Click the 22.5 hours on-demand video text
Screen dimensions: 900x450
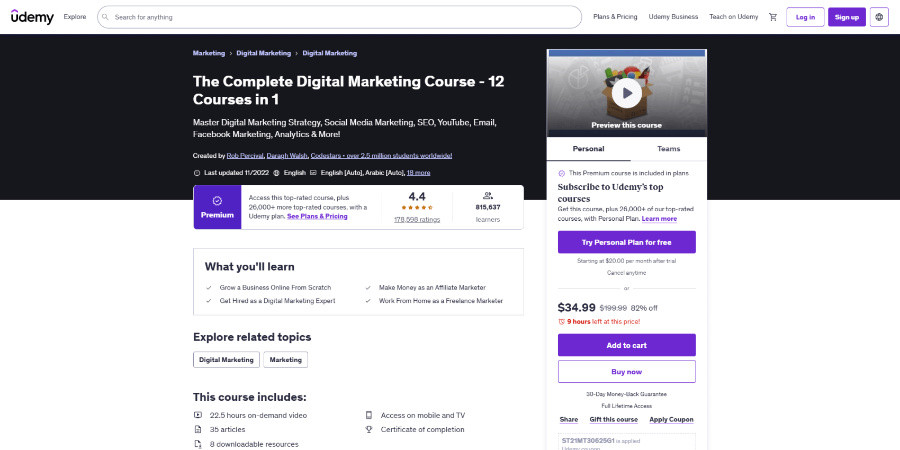(x=258, y=415)
